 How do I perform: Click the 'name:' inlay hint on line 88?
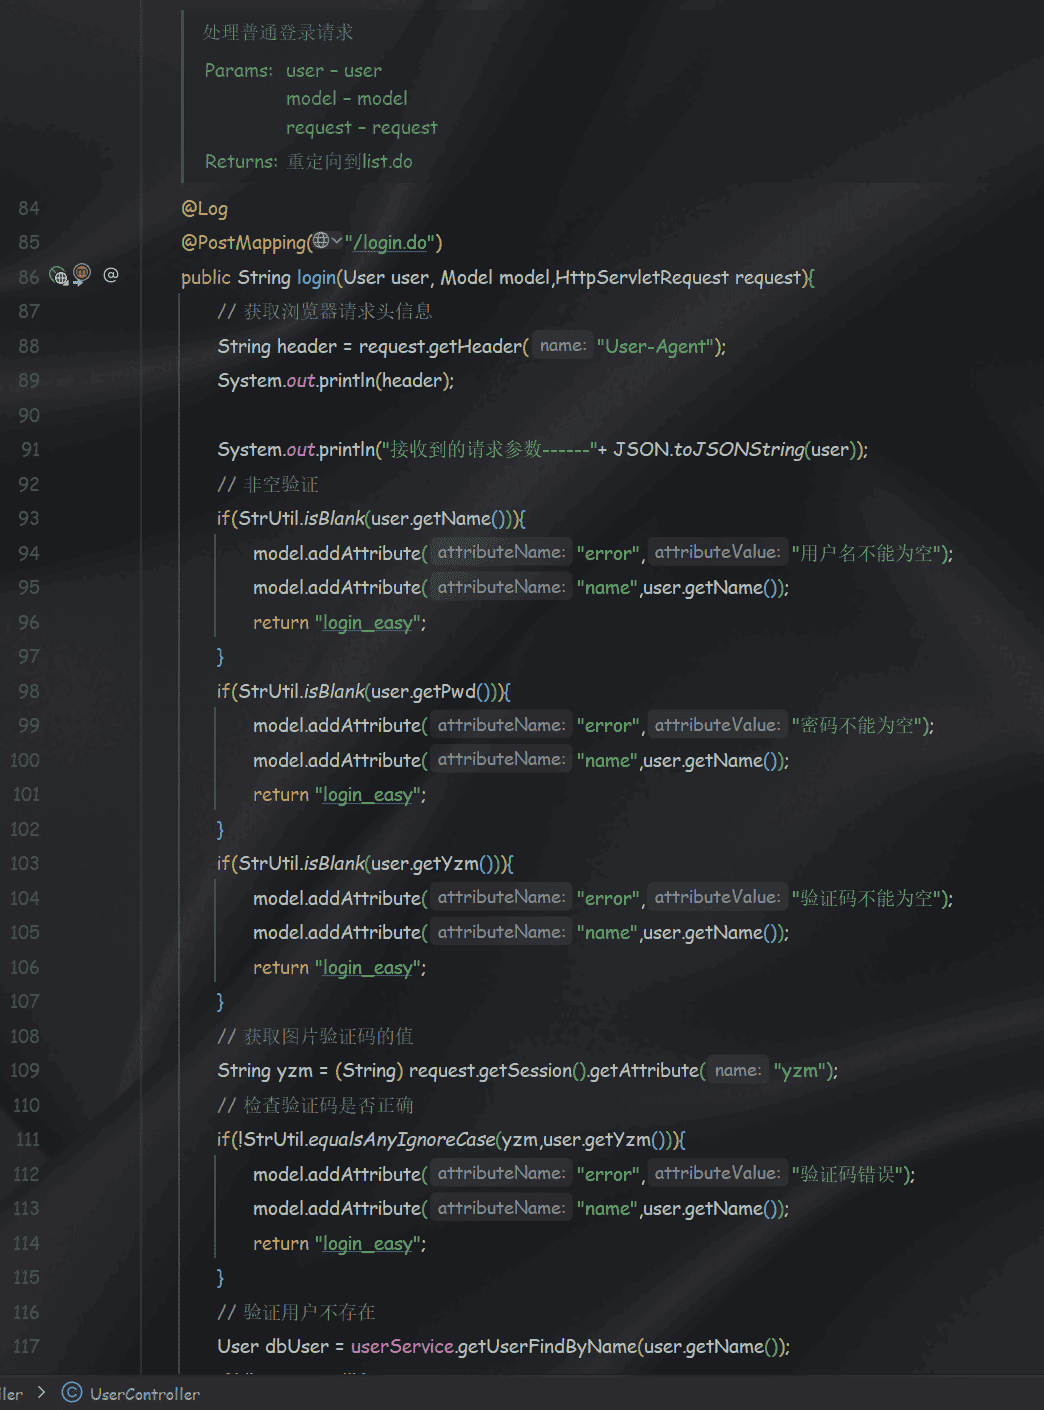tap(563, 346)
